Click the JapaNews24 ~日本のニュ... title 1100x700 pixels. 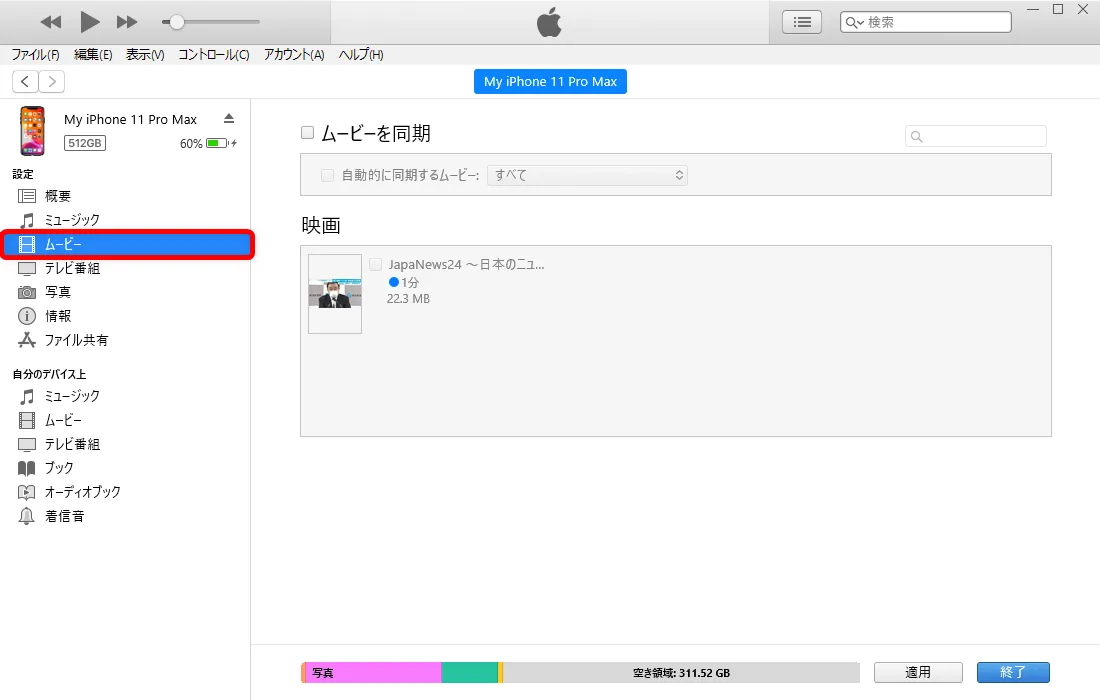(x=467, y=264)
